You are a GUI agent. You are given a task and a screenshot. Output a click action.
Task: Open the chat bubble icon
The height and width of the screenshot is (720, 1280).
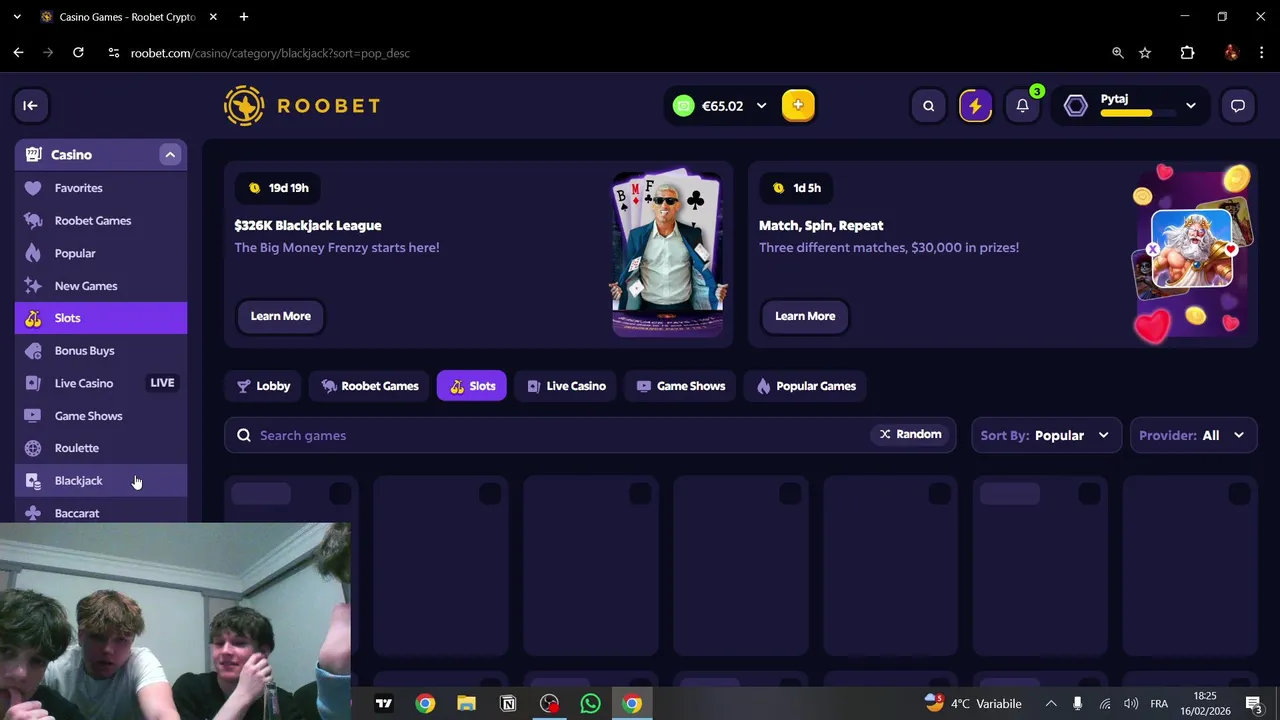click(x=1238, y=105)
